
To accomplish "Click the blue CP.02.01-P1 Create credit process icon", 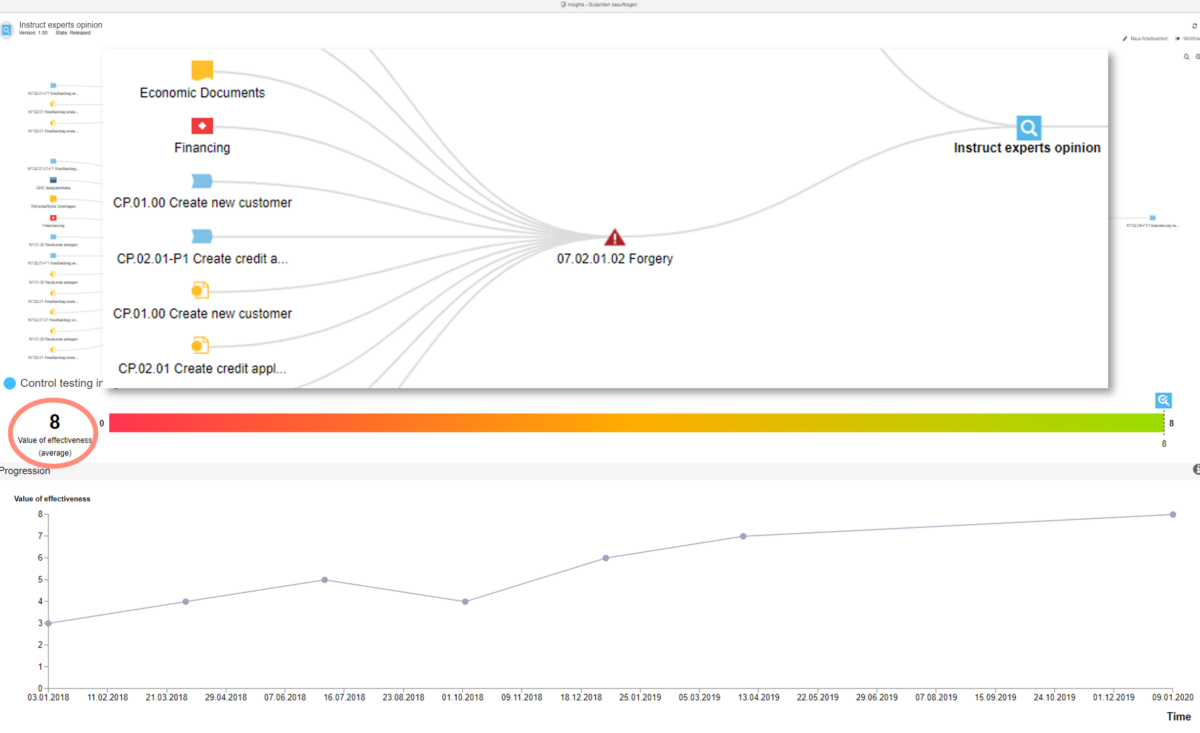I will pos(202,236).
